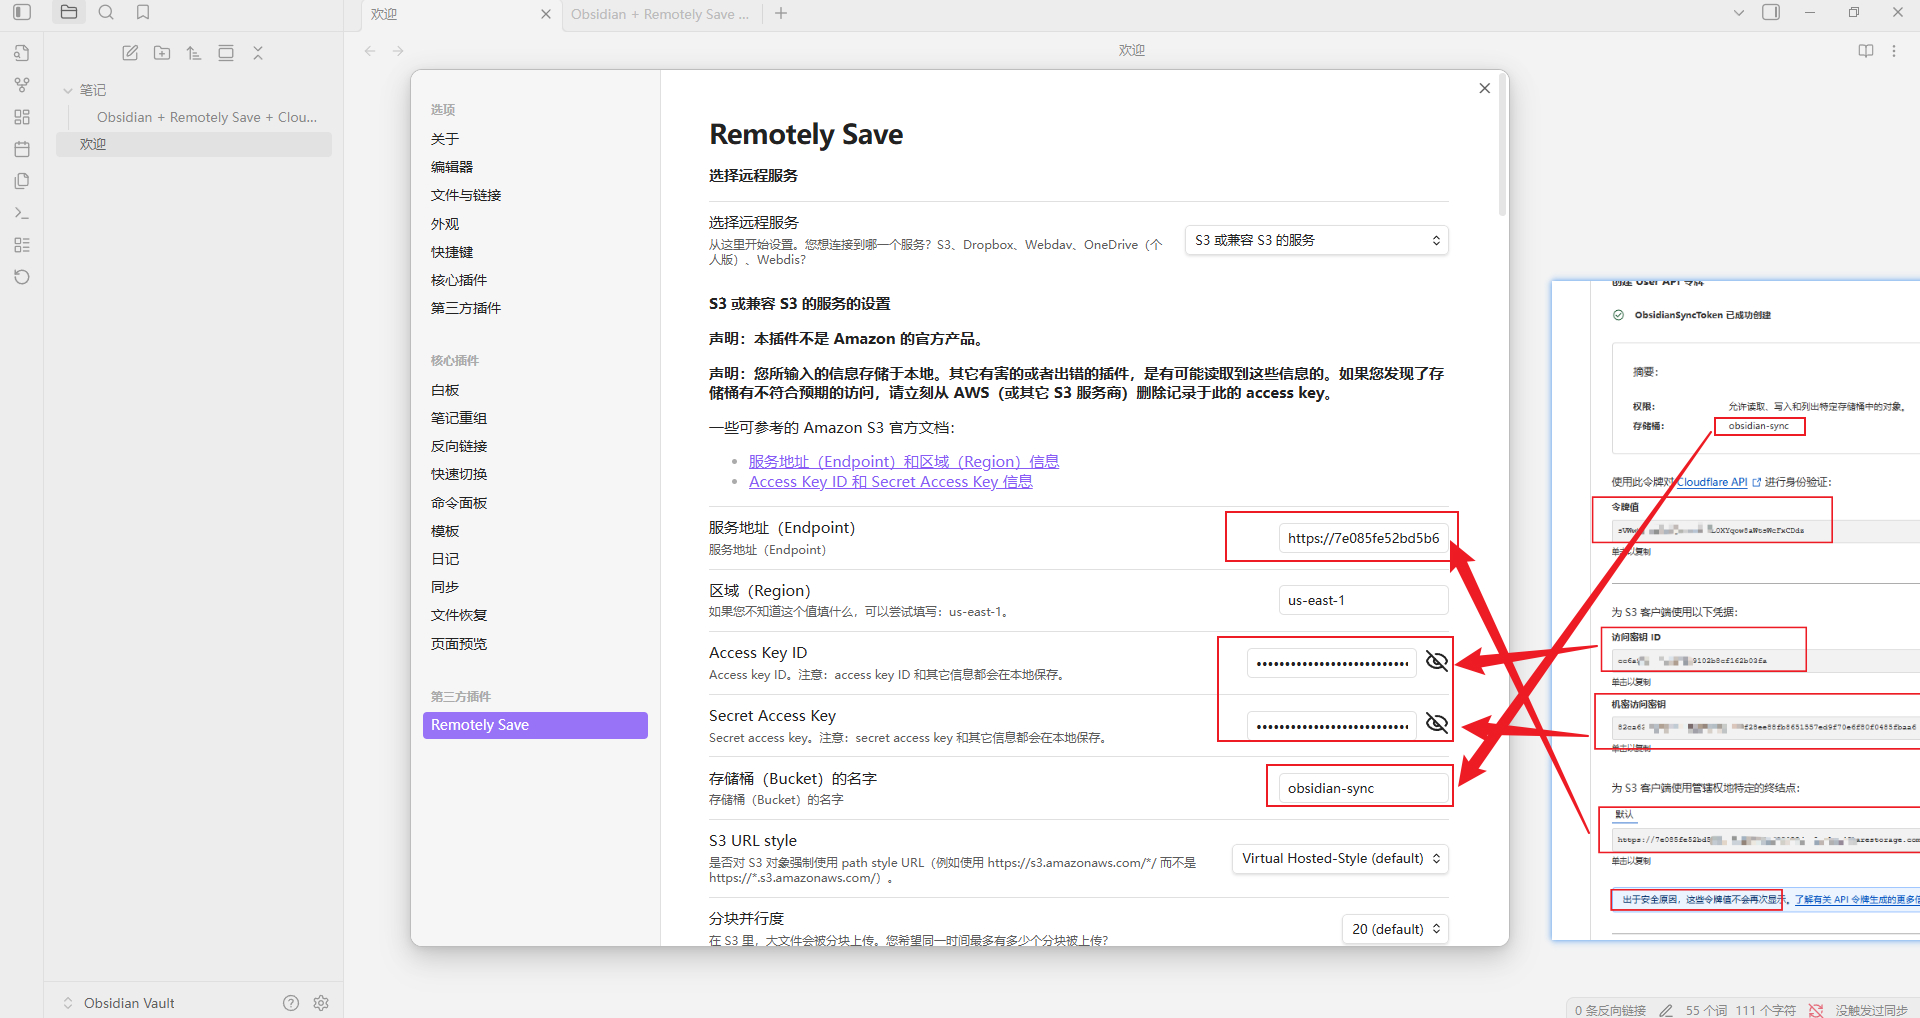1920x1018 pixels.
Task: Open the S3 URL style dropdown
Action: coord(1340,858)
